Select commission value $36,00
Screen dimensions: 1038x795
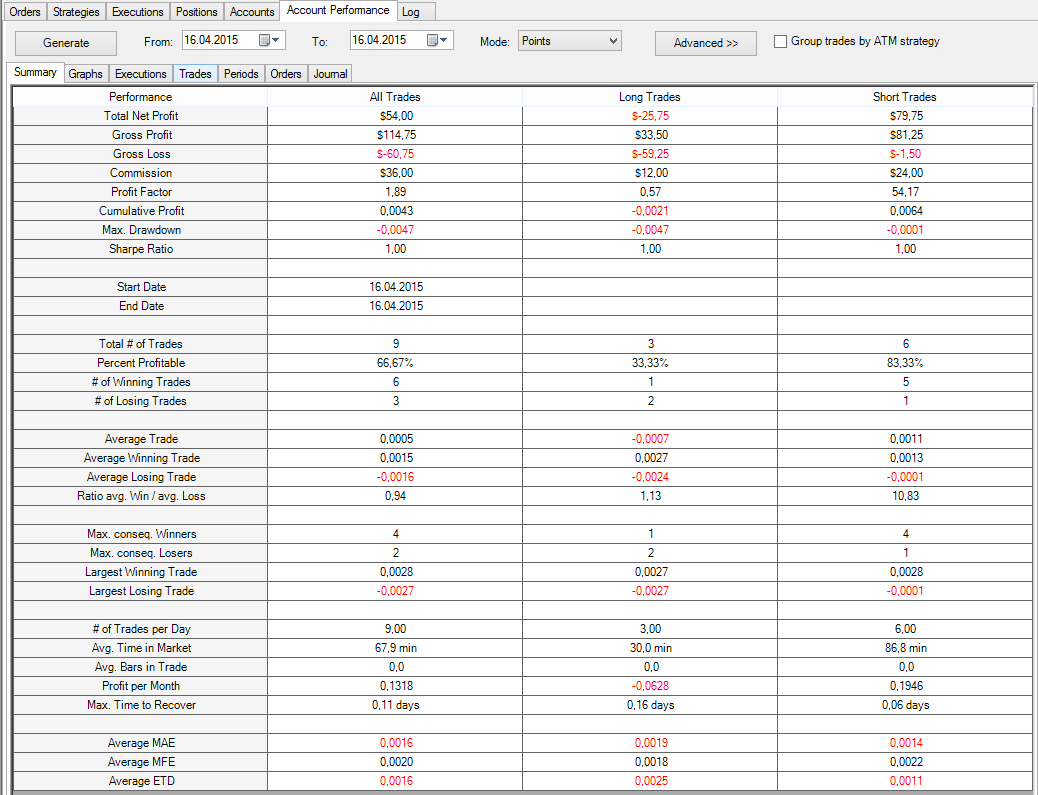[397, 173]
